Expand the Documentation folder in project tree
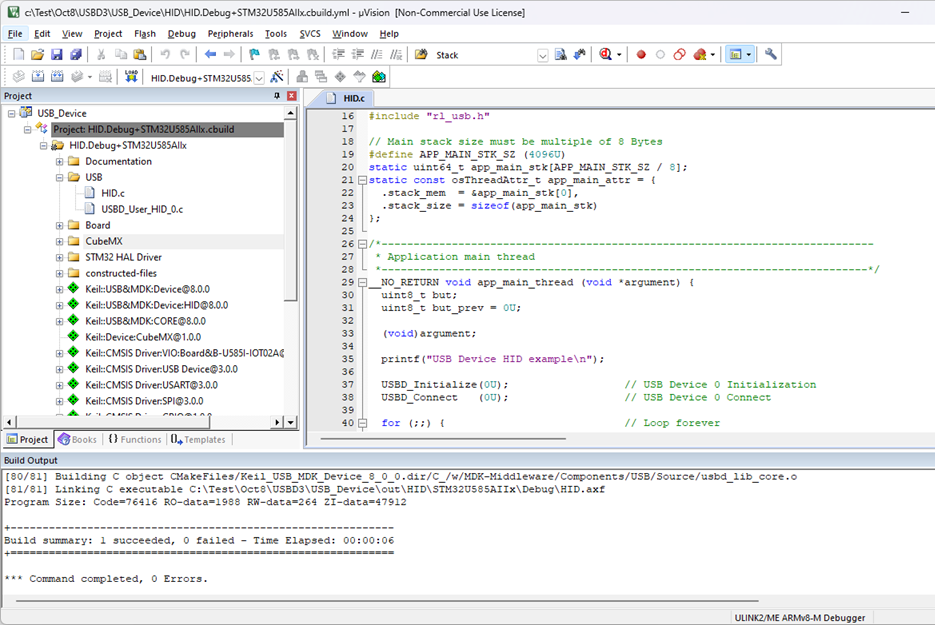935x625 pixels. 60,161
